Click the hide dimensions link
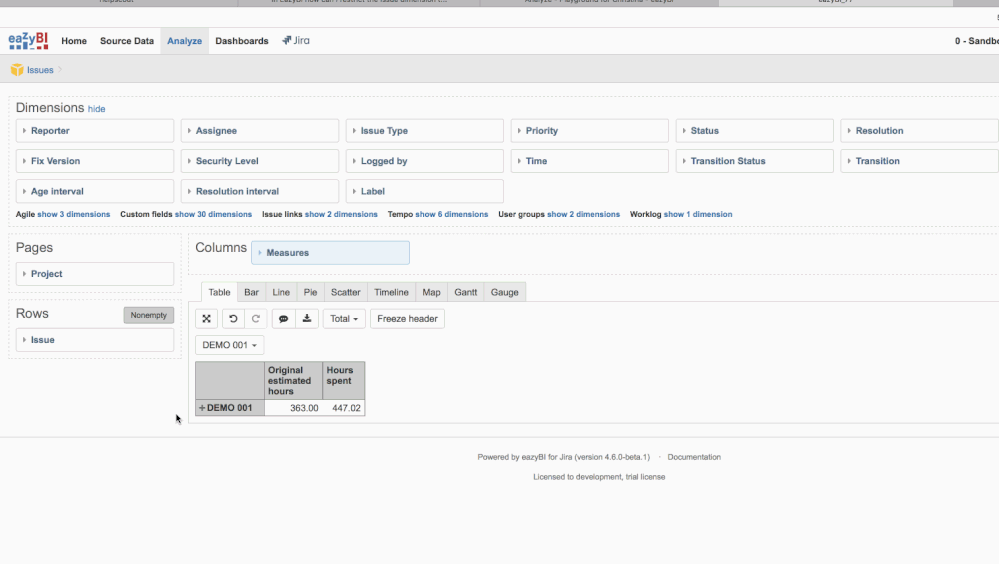999x564 pixels. (96, 109)
